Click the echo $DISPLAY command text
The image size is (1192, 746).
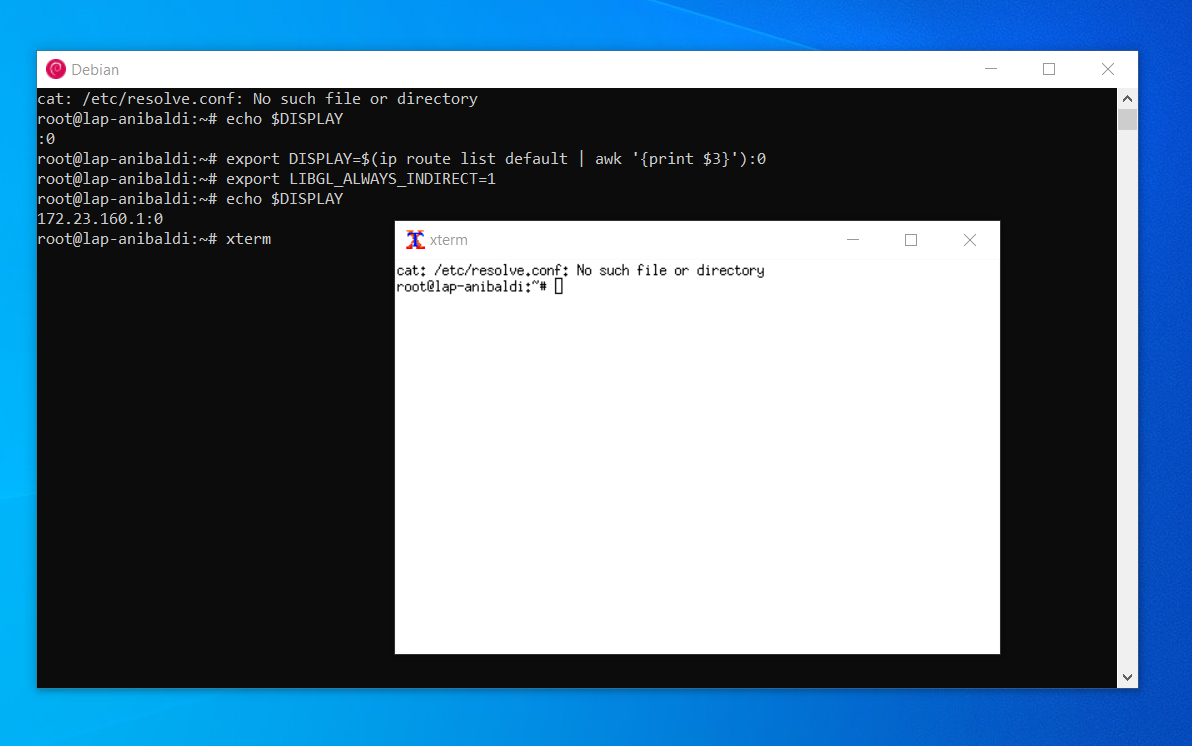[285, 198]
